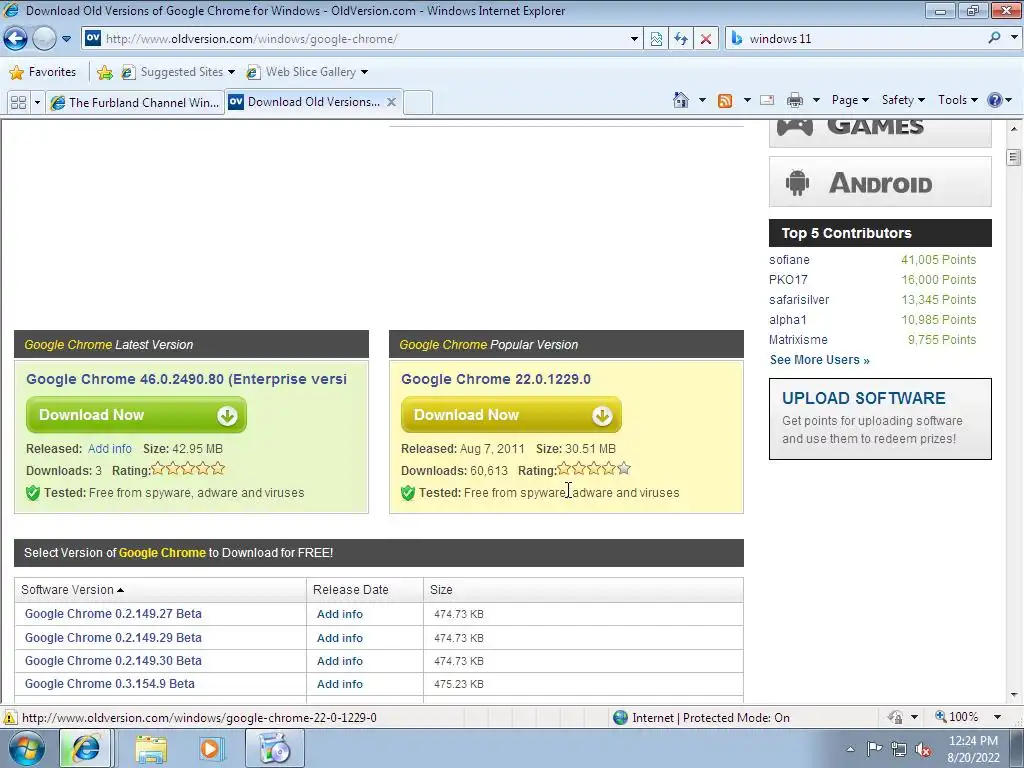Click Add info for Chrome 0.3.154.9 Beta
The width and height of the screenshot is (1024, 768).
pyautogui.click(x=340, y=684)
